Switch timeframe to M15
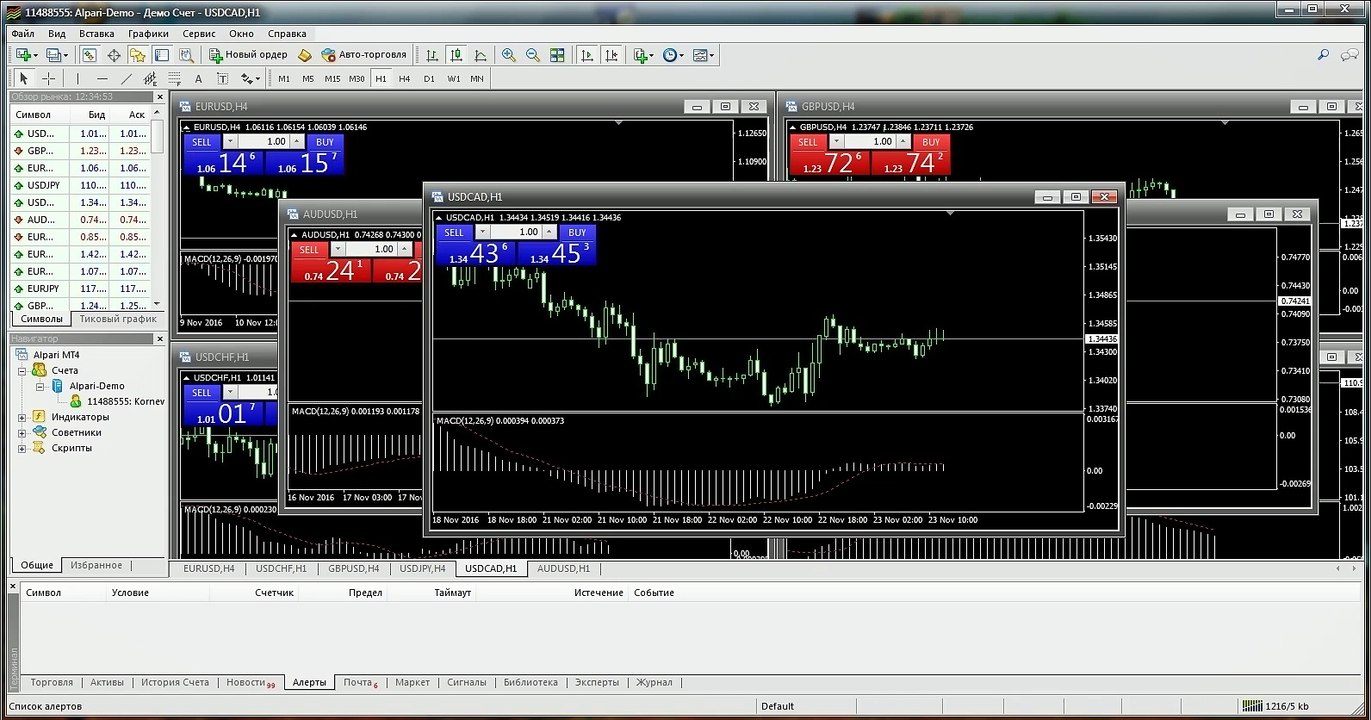The height and width of the screenshot is (720, 1371). point(332,78)
